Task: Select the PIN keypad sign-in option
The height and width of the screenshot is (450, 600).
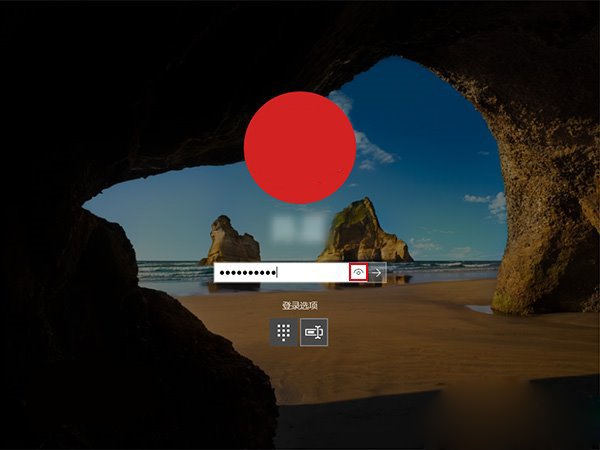Action: coord(282,332)
